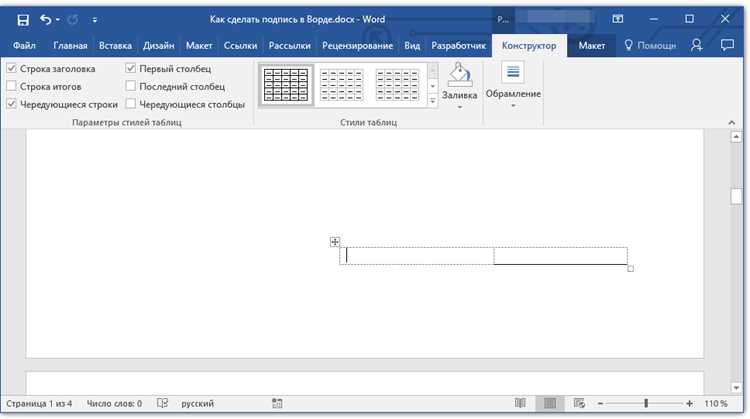Toggle the Чередующиеся столбцы checkbox

(131, 104)
